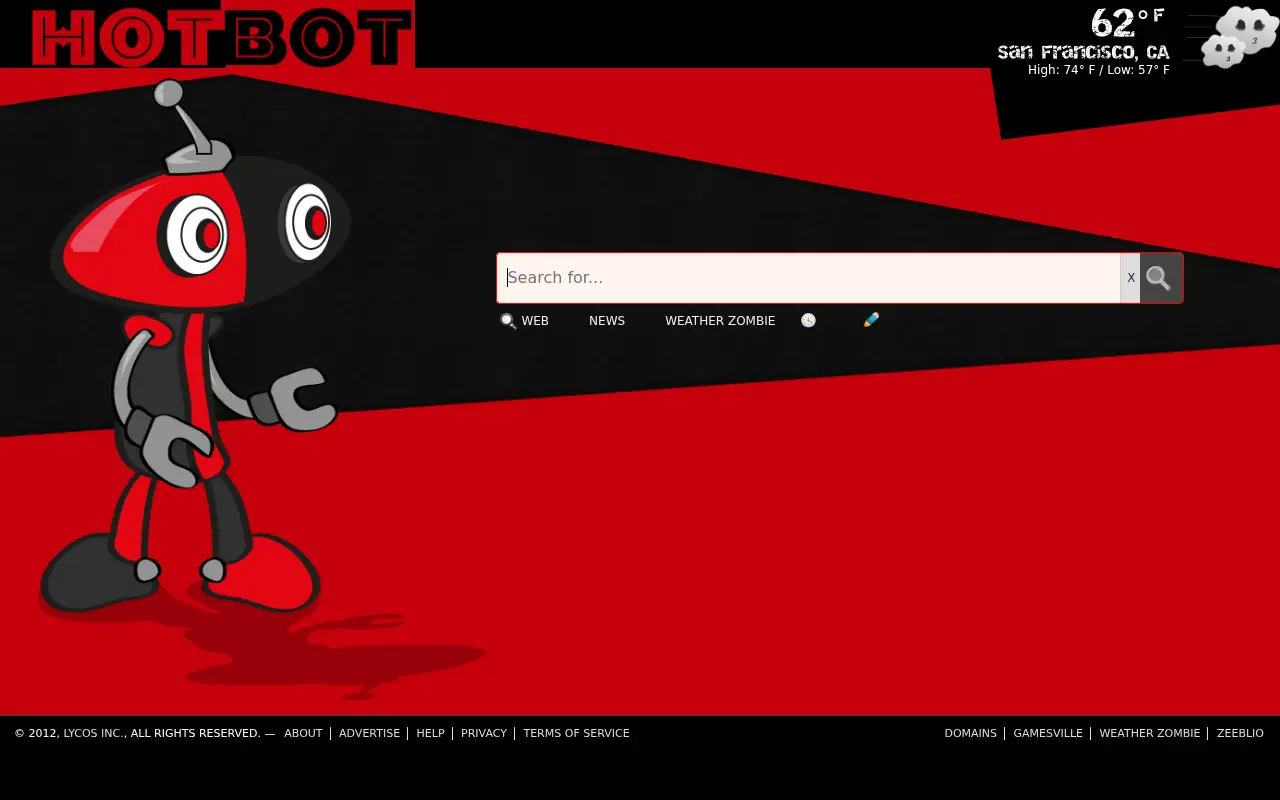Click the HotBot logo
The image size is (1280, 800).
[221, 37]
